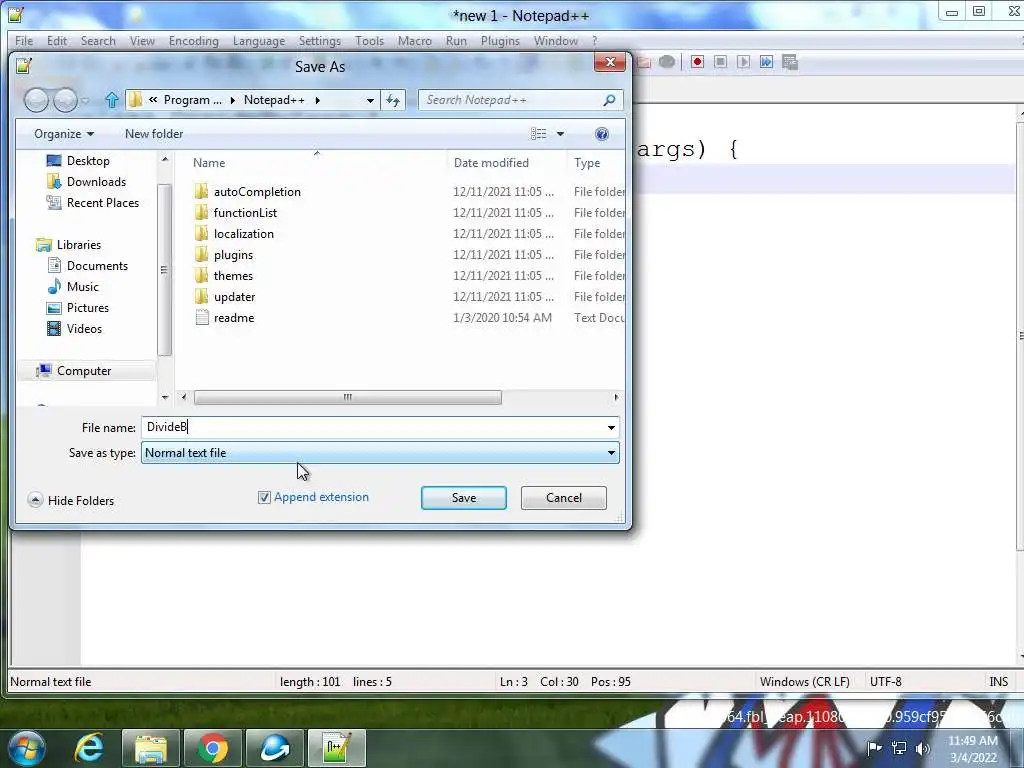Click the Change your view icon
This screenshot has width=1024, height=768.
pyautogui.click(x=539, y=134)
